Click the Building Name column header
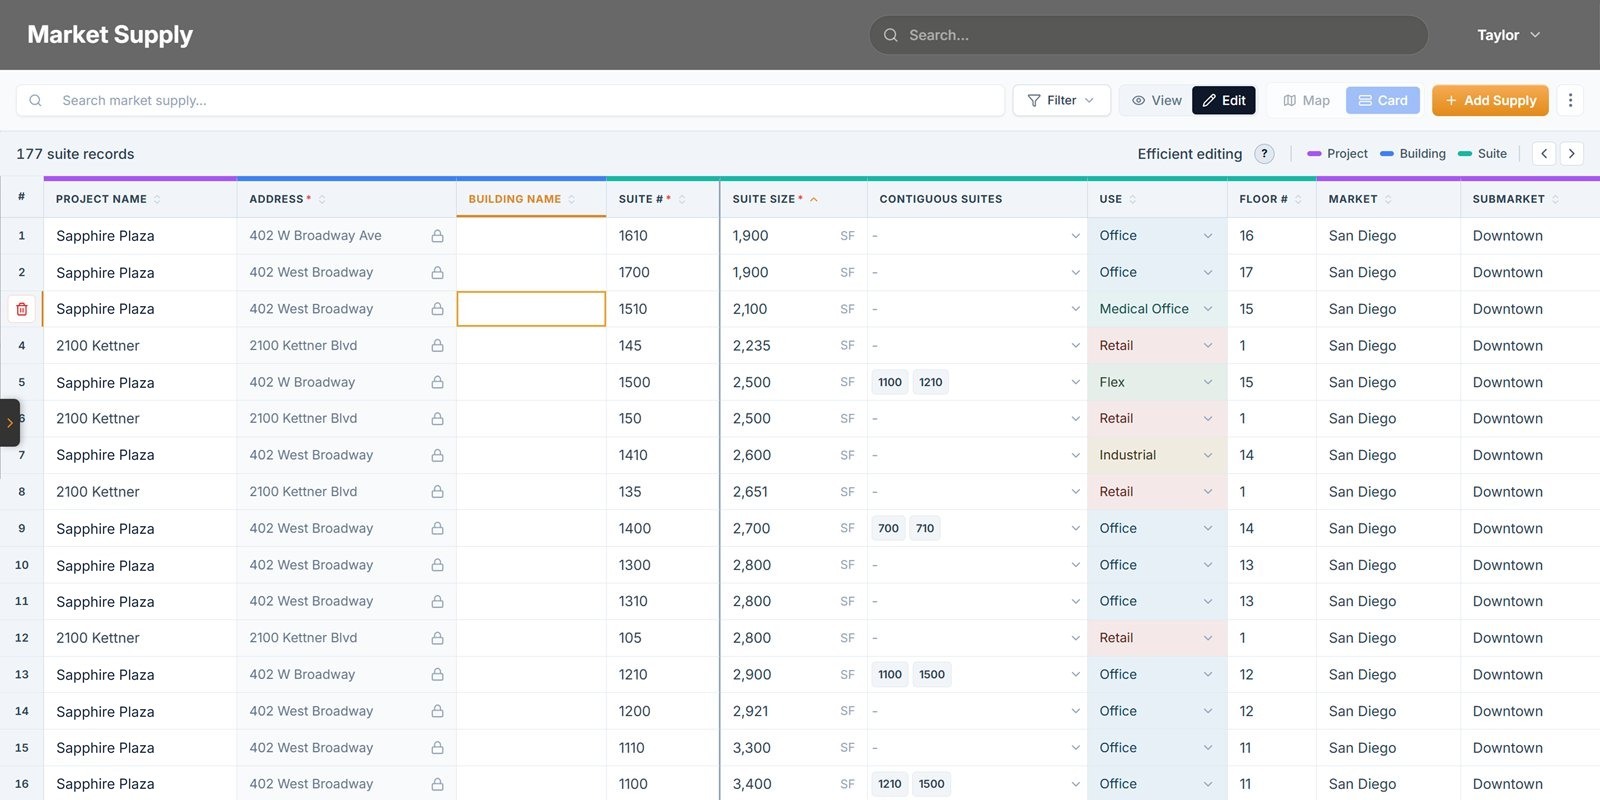The height and width of the screenshot is (800, 1600). [x=531, y=199]
